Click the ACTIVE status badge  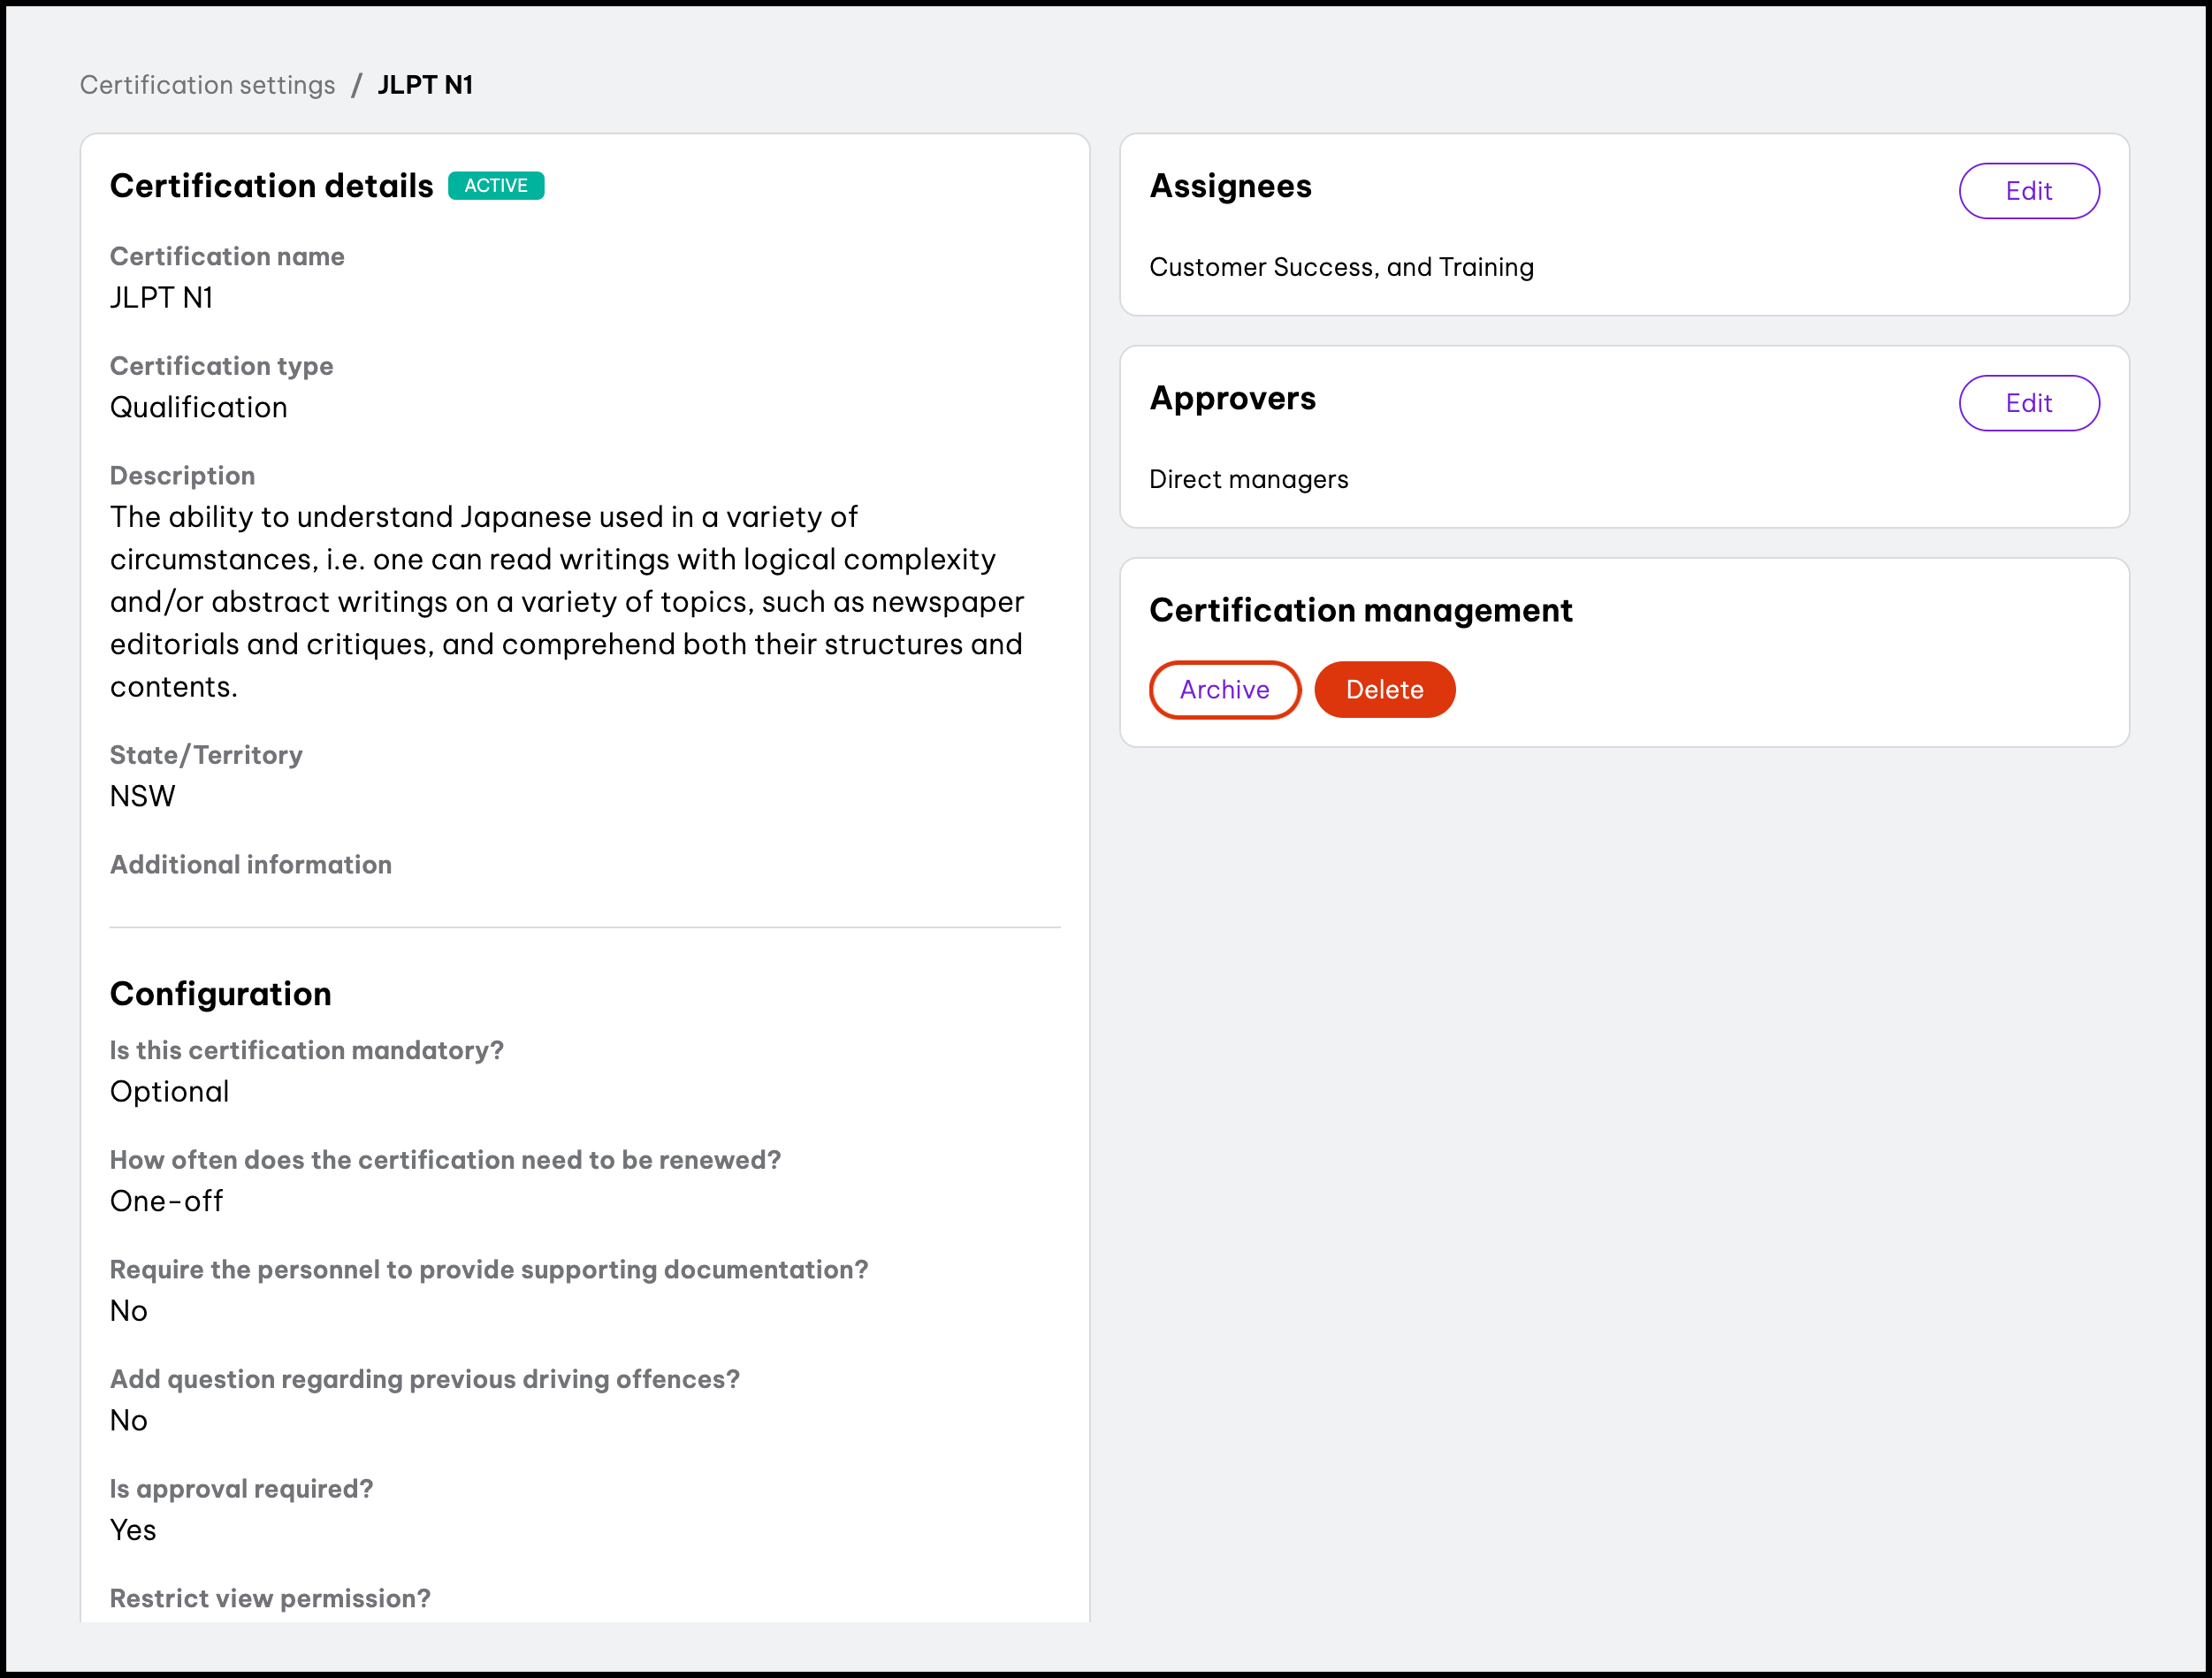pyautogui.click(x=496, y=186)
